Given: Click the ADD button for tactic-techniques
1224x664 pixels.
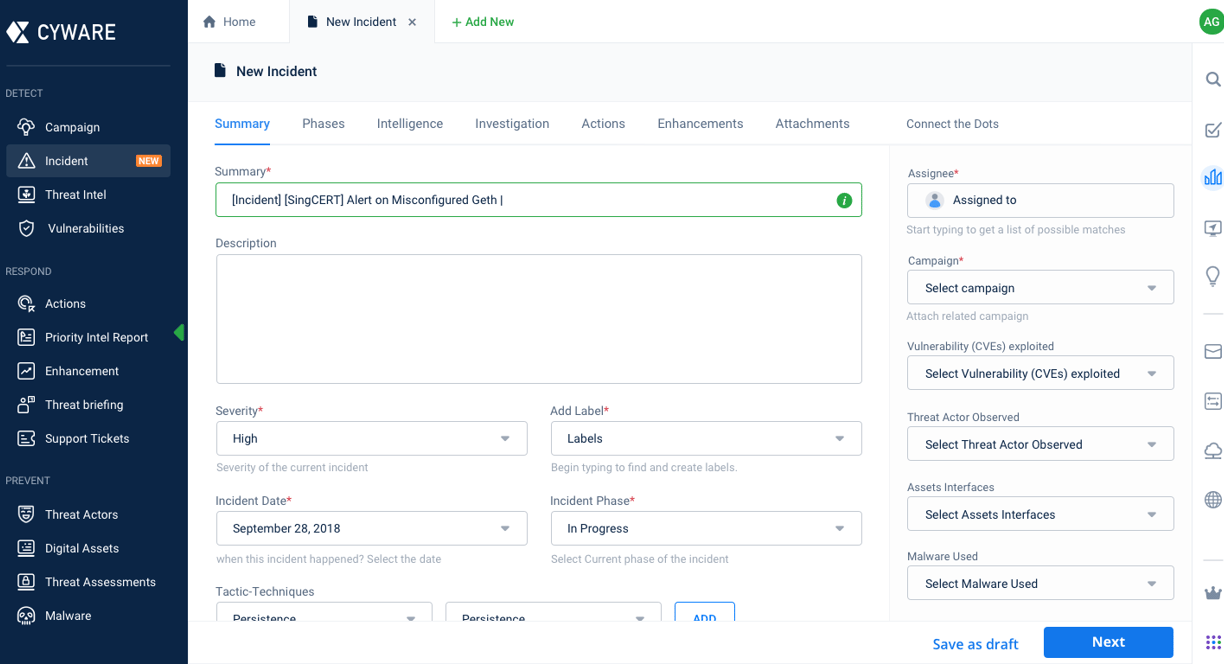Looking at the screenshot, I should (704, 613).
